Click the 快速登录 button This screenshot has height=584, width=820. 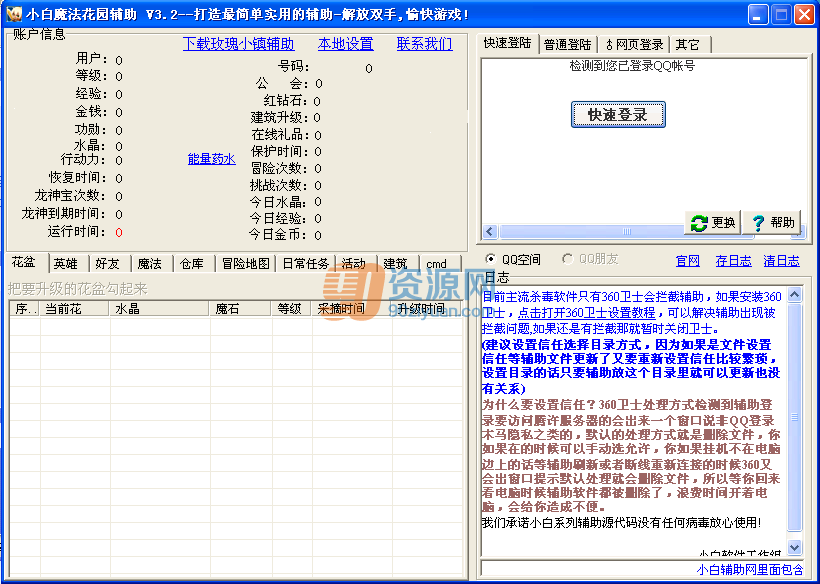tap(618, 114)
